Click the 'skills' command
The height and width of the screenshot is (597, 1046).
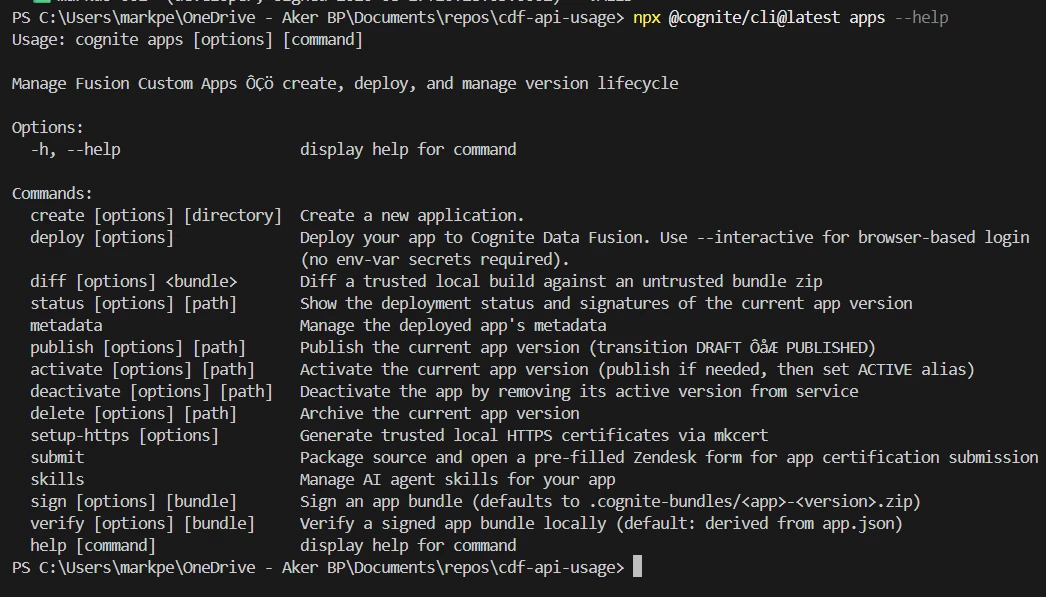click(57, 480)
